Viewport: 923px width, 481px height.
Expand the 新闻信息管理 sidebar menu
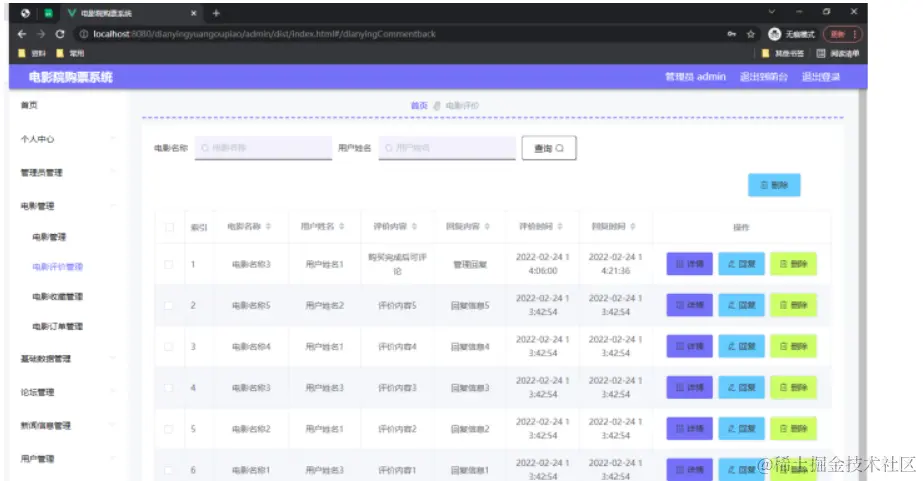pos(68,426)
